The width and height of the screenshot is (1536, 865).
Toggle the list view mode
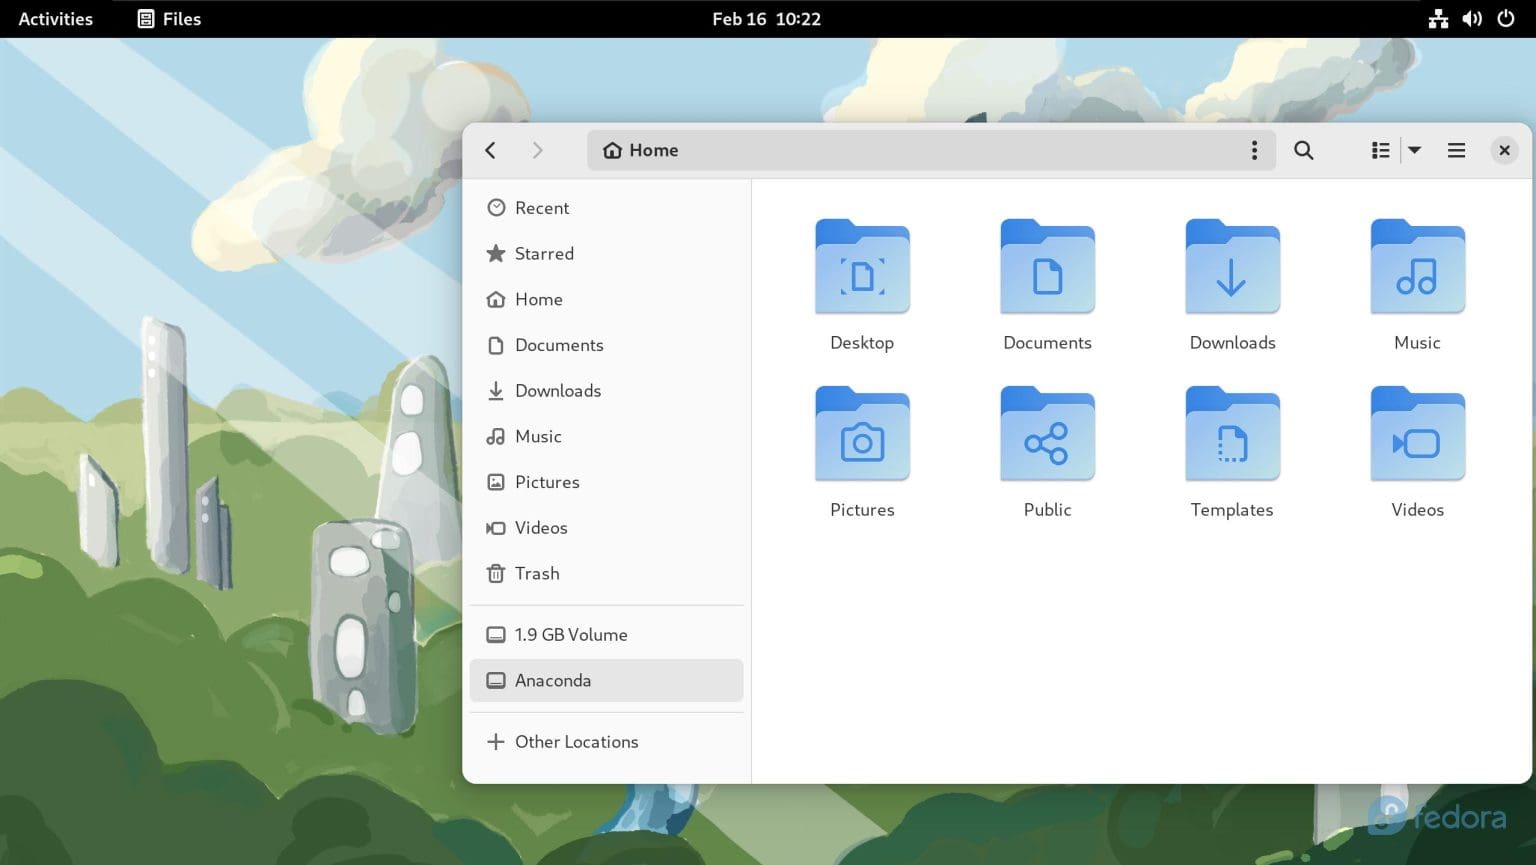[1379, 150]
